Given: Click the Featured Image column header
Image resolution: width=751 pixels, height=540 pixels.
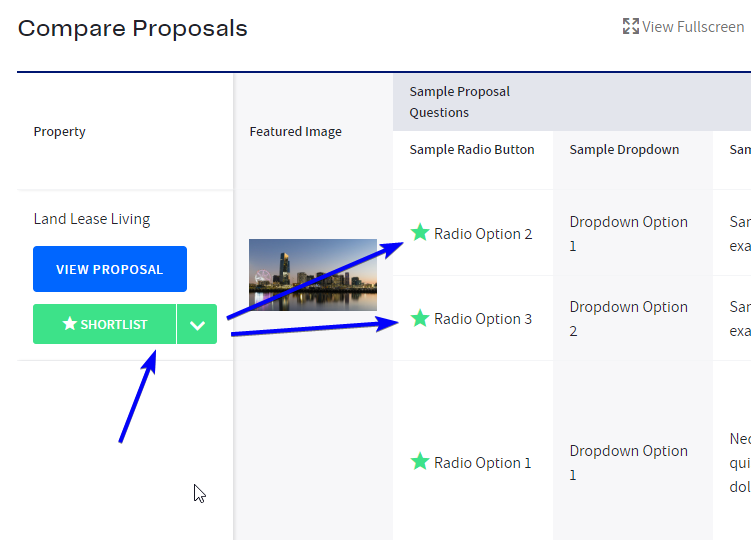Looking at the screenshot, I should click(x=295, y=132).
